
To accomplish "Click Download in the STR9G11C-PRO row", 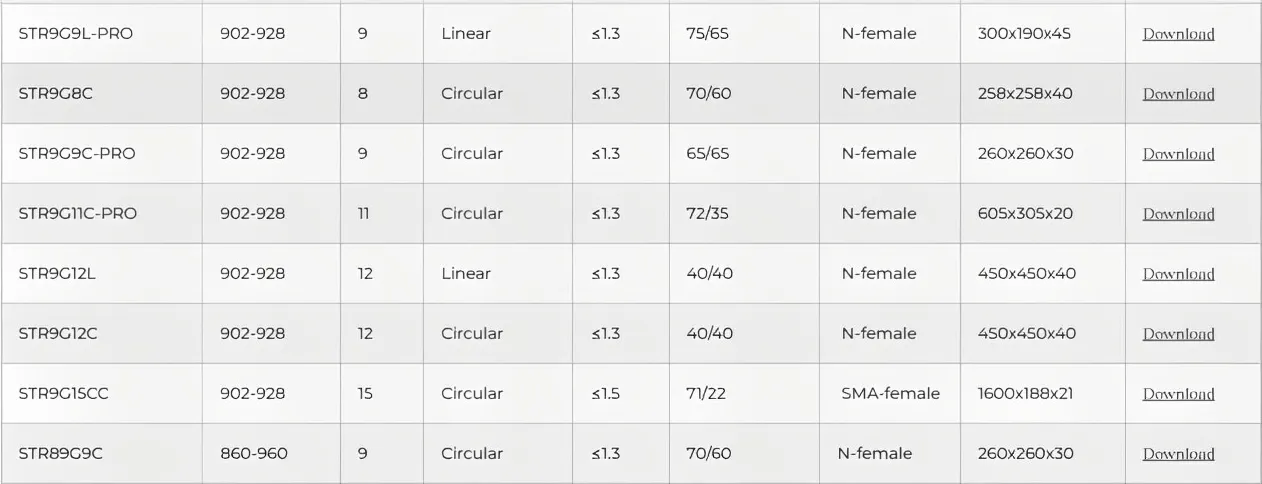I will point(1178,214).
